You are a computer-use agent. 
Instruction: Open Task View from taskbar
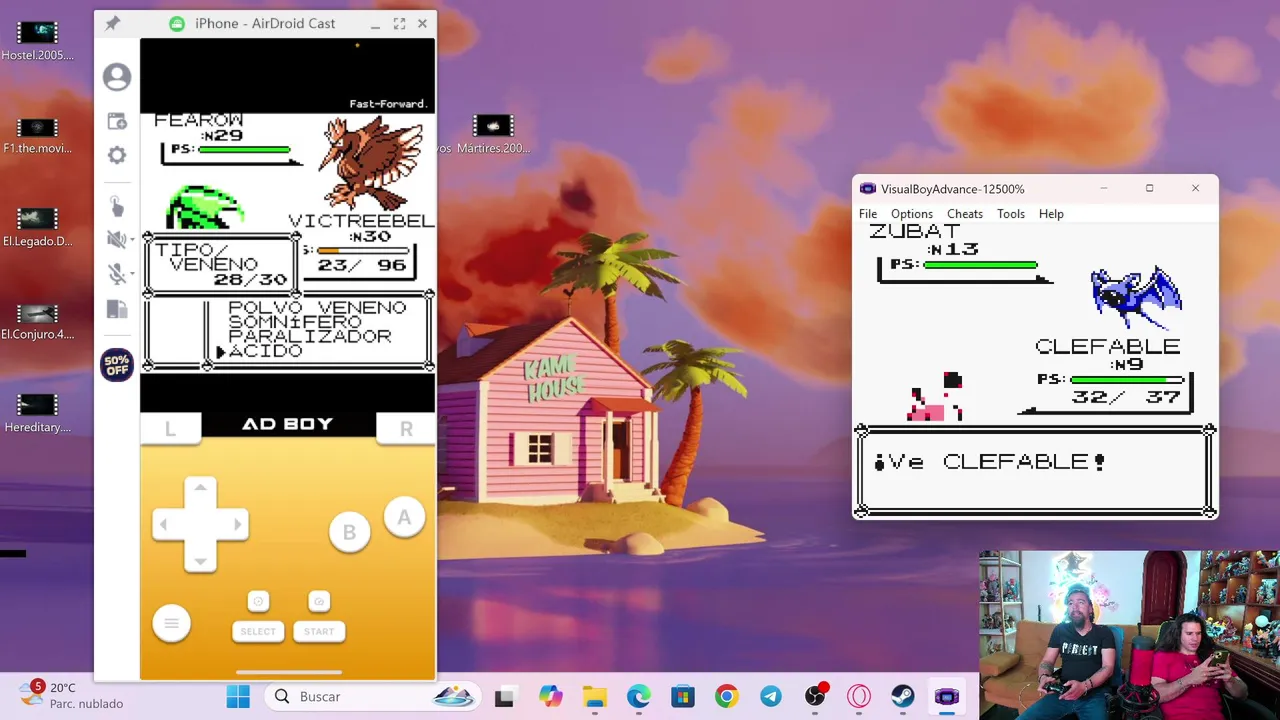[504, 697]
